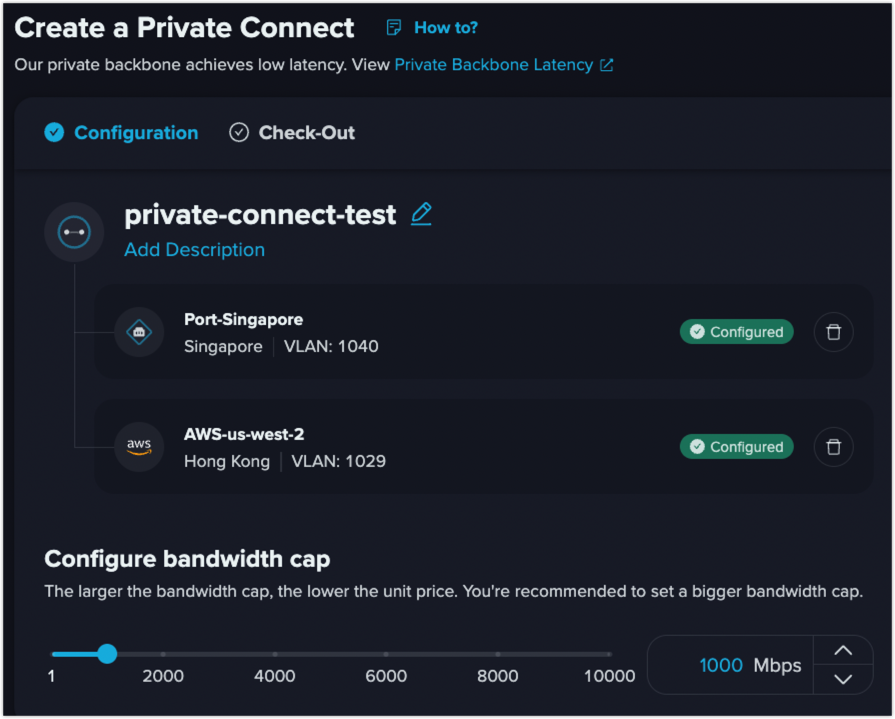Delete the AWS-us-west-2 endpoint with trash icon

coord(833,447)
